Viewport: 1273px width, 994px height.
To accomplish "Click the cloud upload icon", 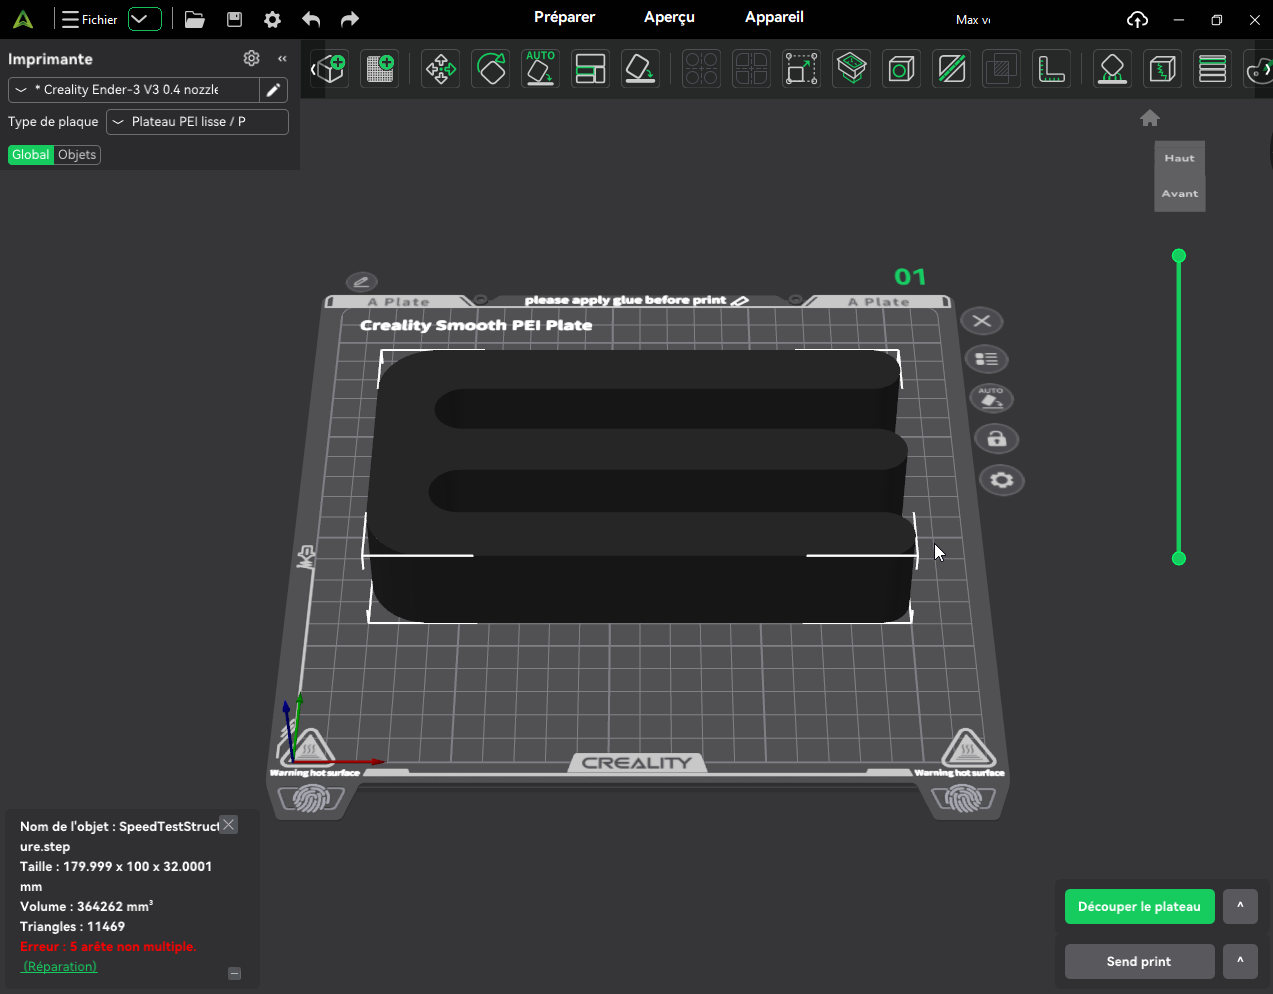I will point(1137,19).
